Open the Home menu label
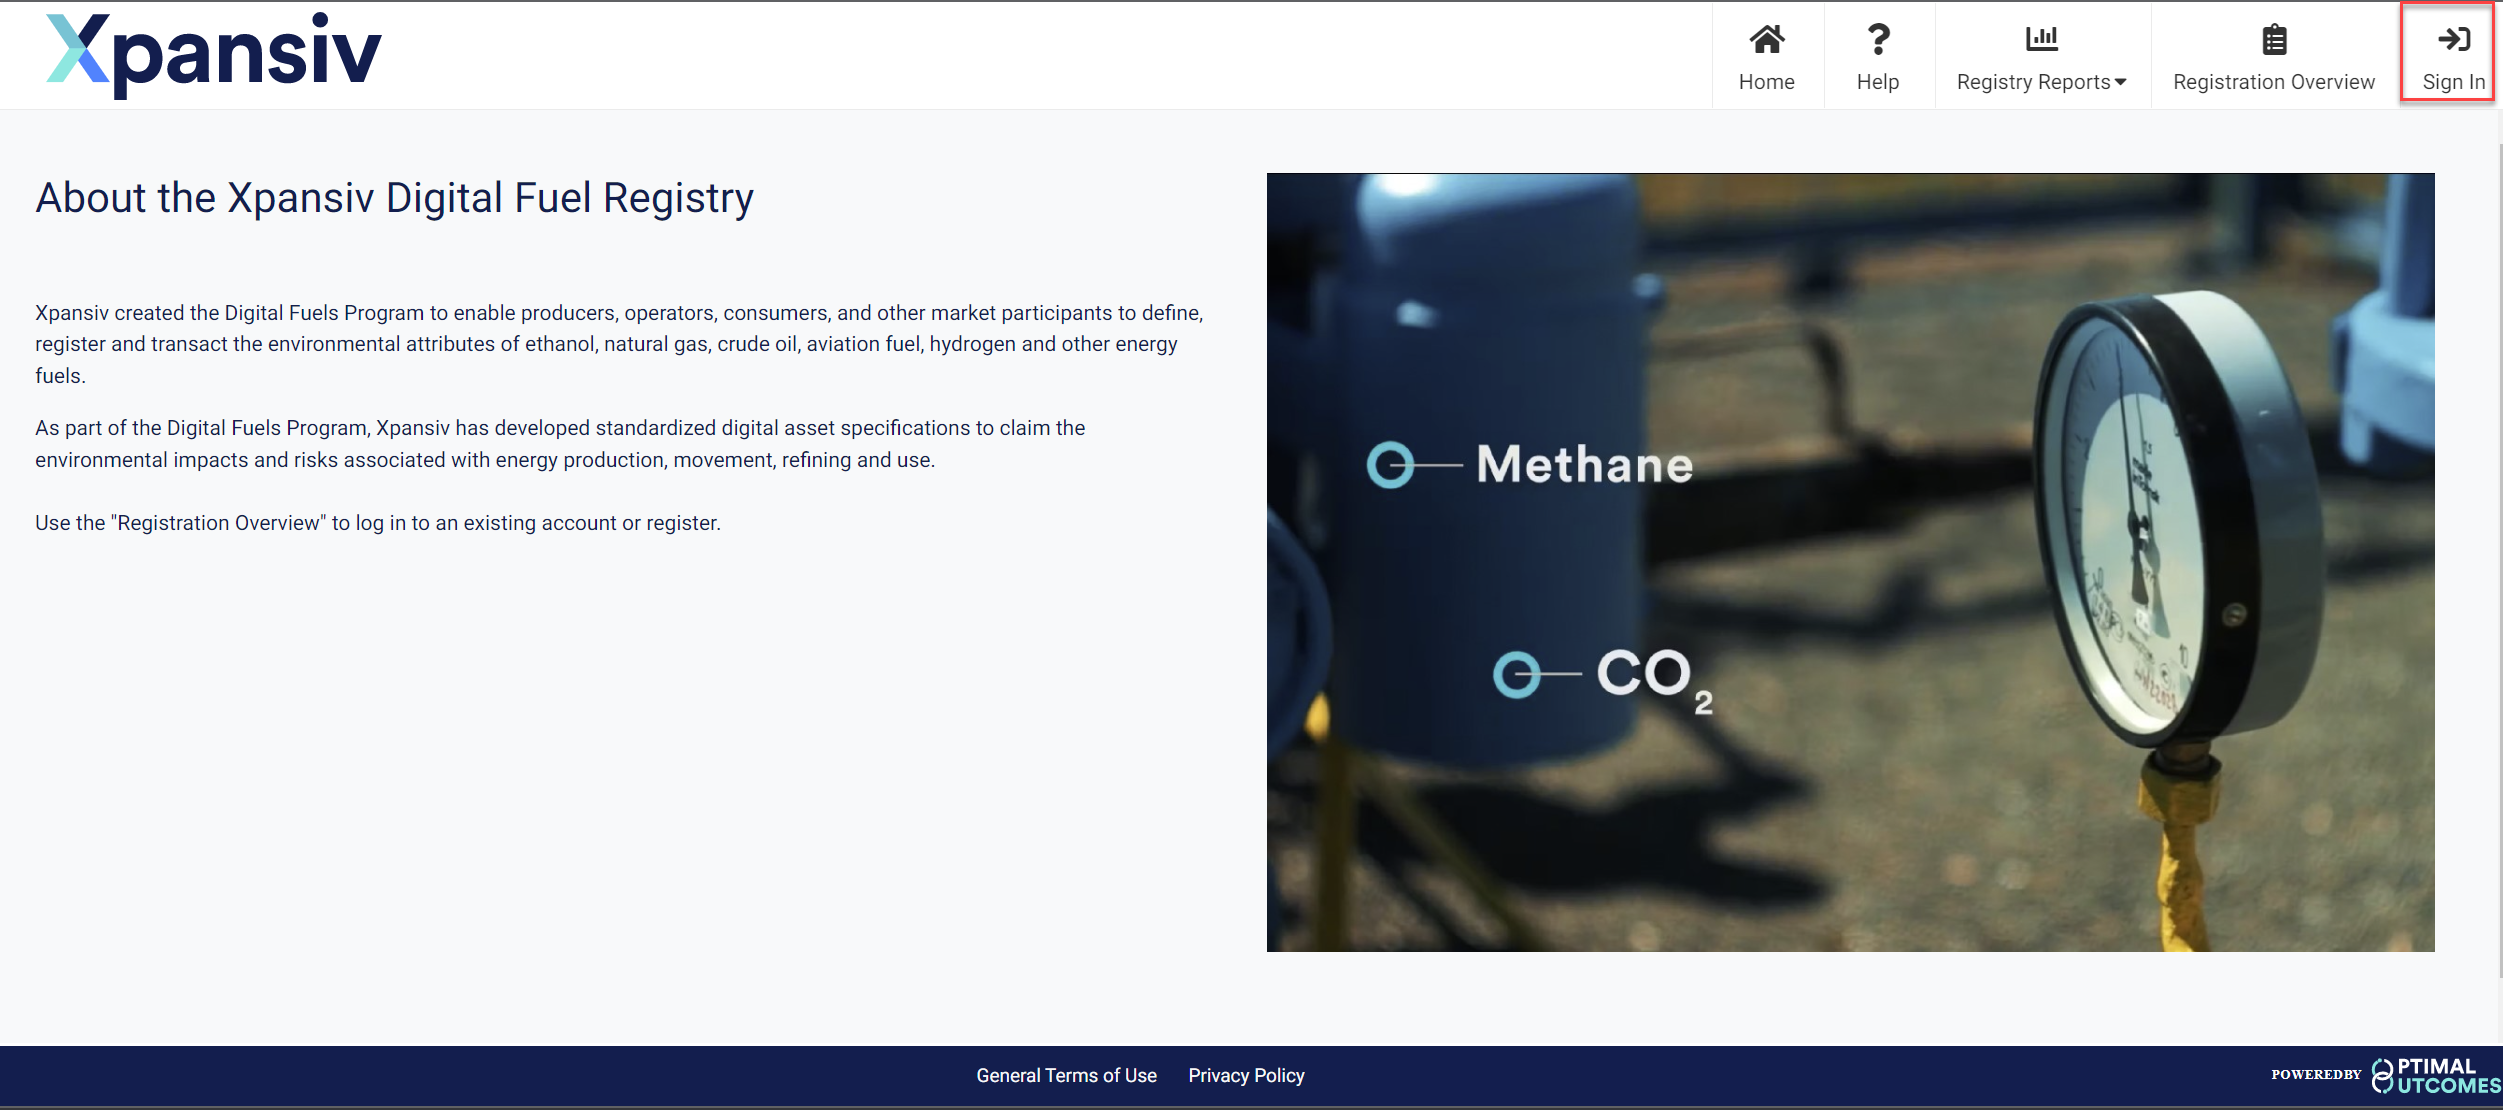 click(x=1766, y=82)
